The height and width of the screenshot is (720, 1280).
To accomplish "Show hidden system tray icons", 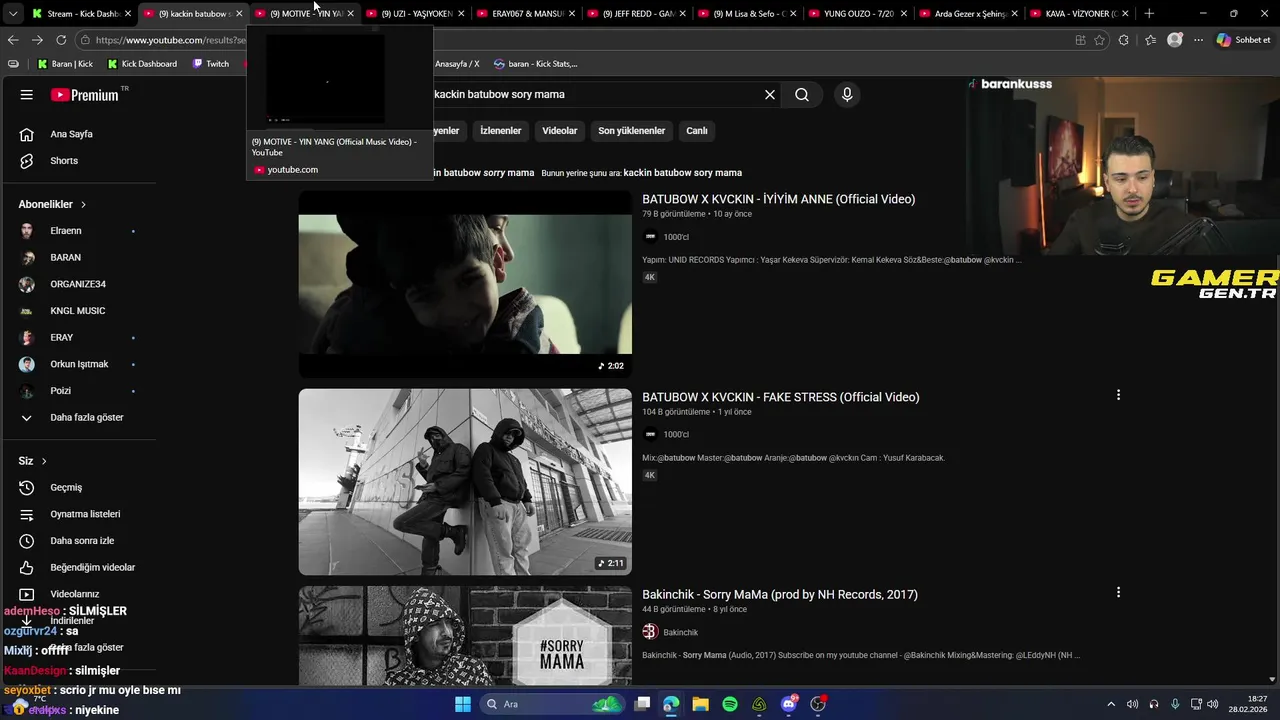I will 1111,704.
